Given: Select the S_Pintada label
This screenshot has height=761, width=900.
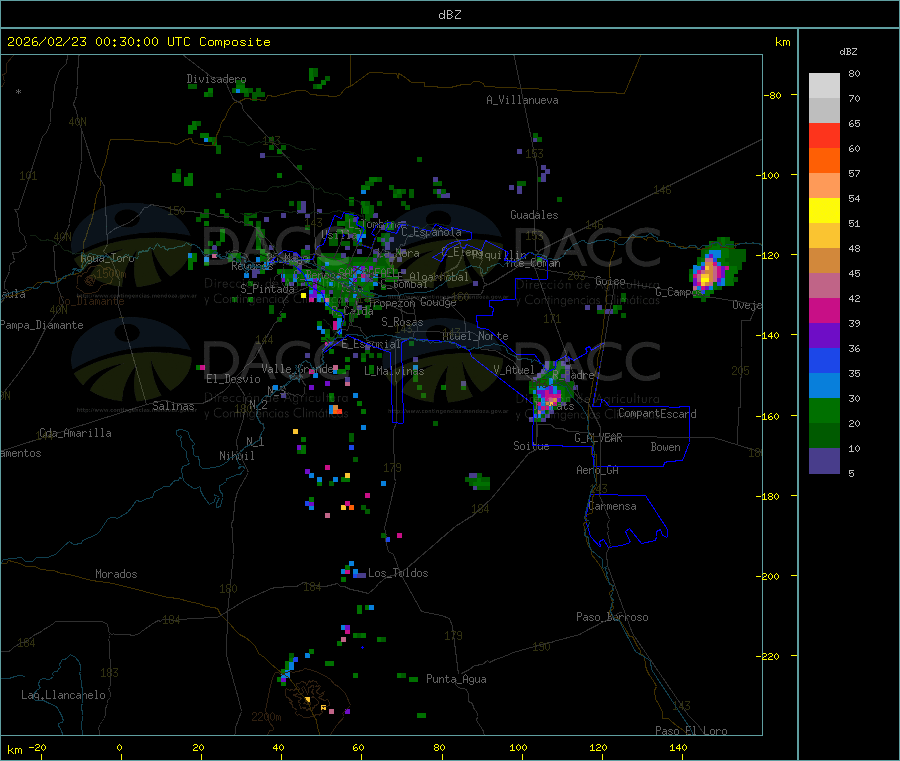Looking at the screenshot, I should pyautogui.click(x=267, y=289).
